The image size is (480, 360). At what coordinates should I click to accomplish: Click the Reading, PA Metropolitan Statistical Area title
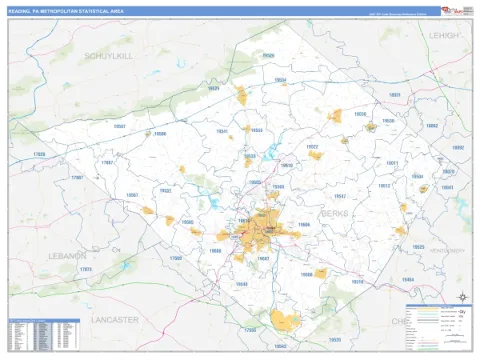[x=66, y=11]
